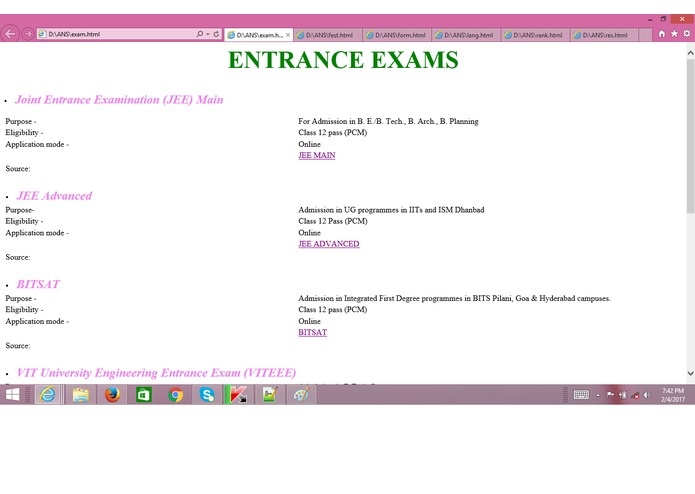This screenshot has height=494, width=695.
Task: Open Favorites star icon
Action: pos(674,34)
